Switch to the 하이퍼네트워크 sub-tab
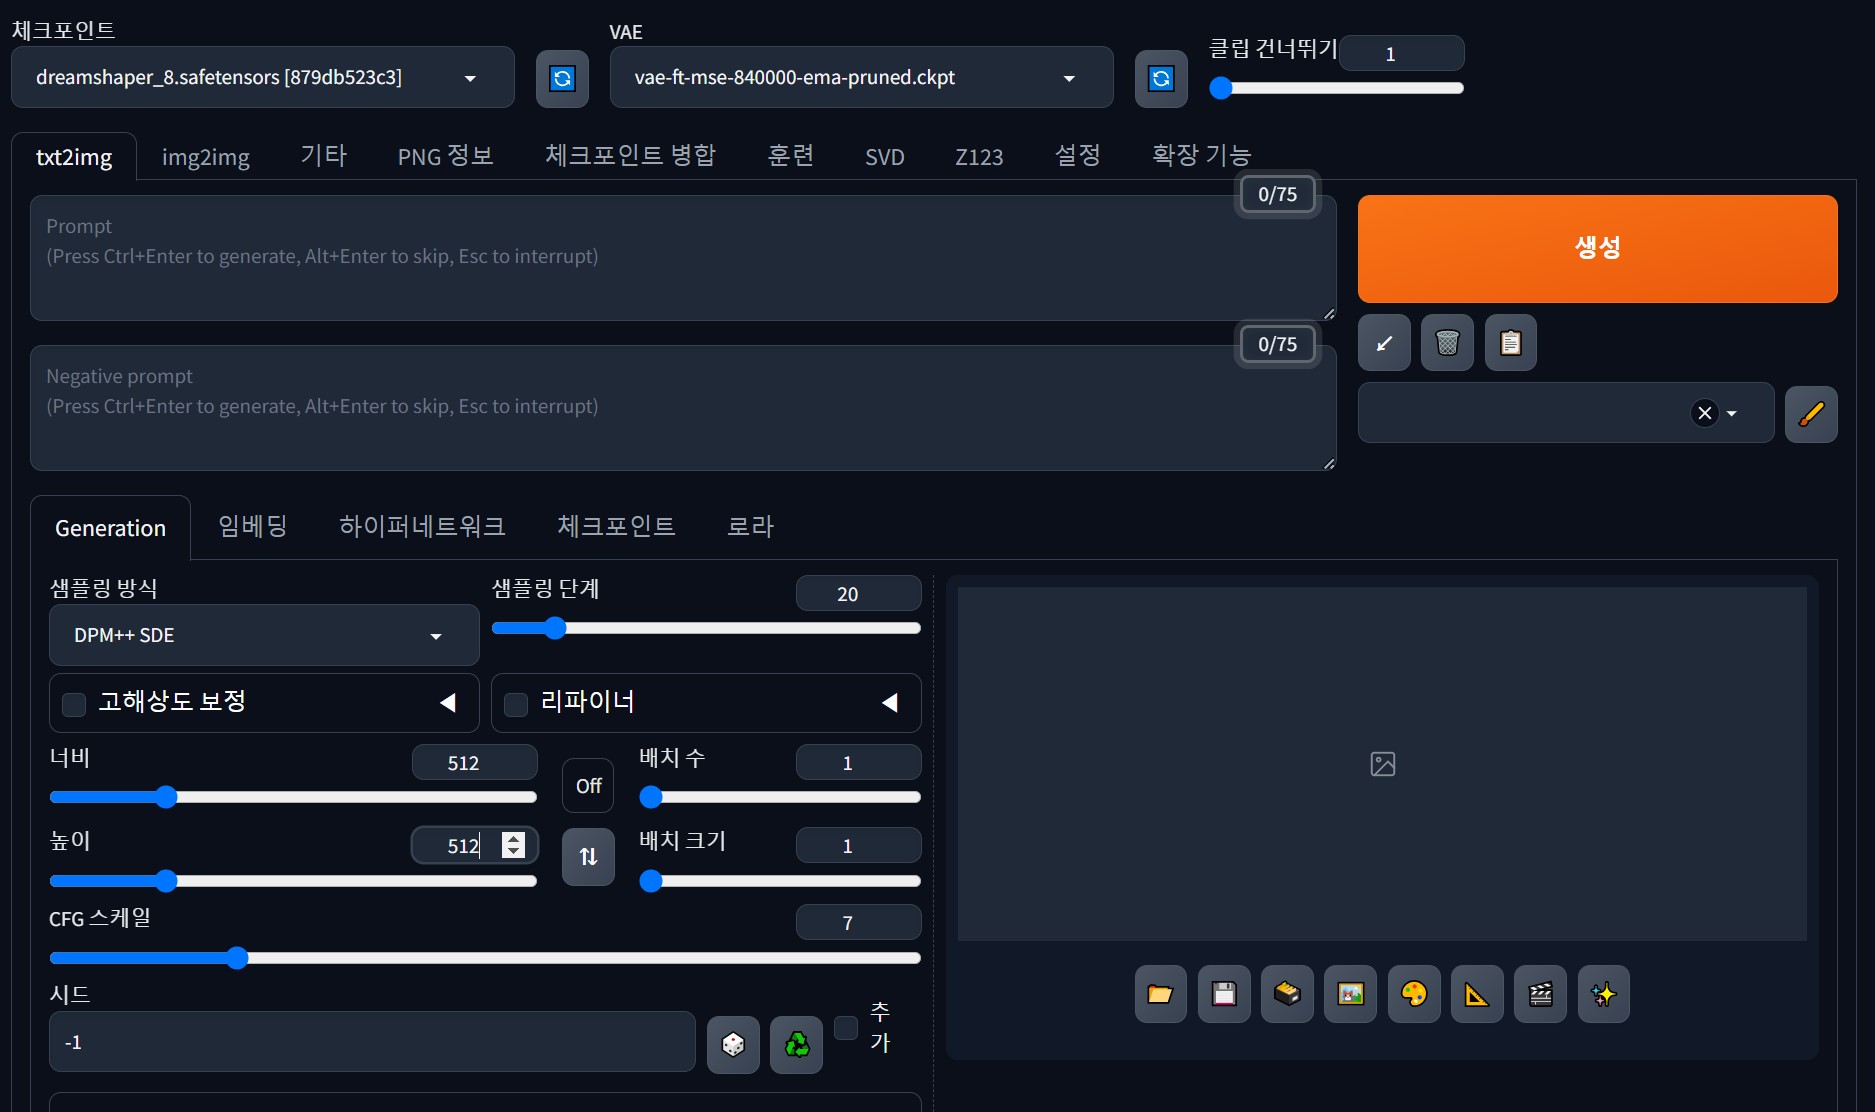The height and width of the screenshot is (1112, 1875). click(x=422, y=526)
